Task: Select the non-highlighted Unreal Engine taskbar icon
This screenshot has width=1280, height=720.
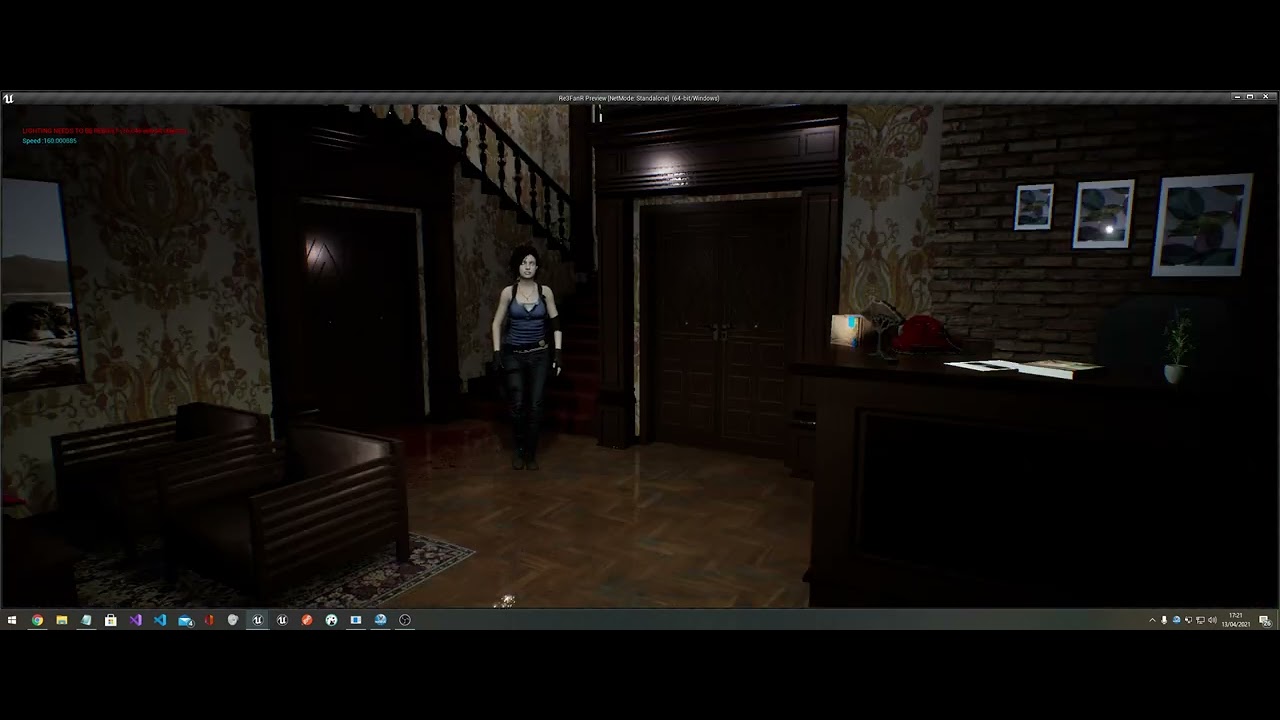Action: click(282, 620)
